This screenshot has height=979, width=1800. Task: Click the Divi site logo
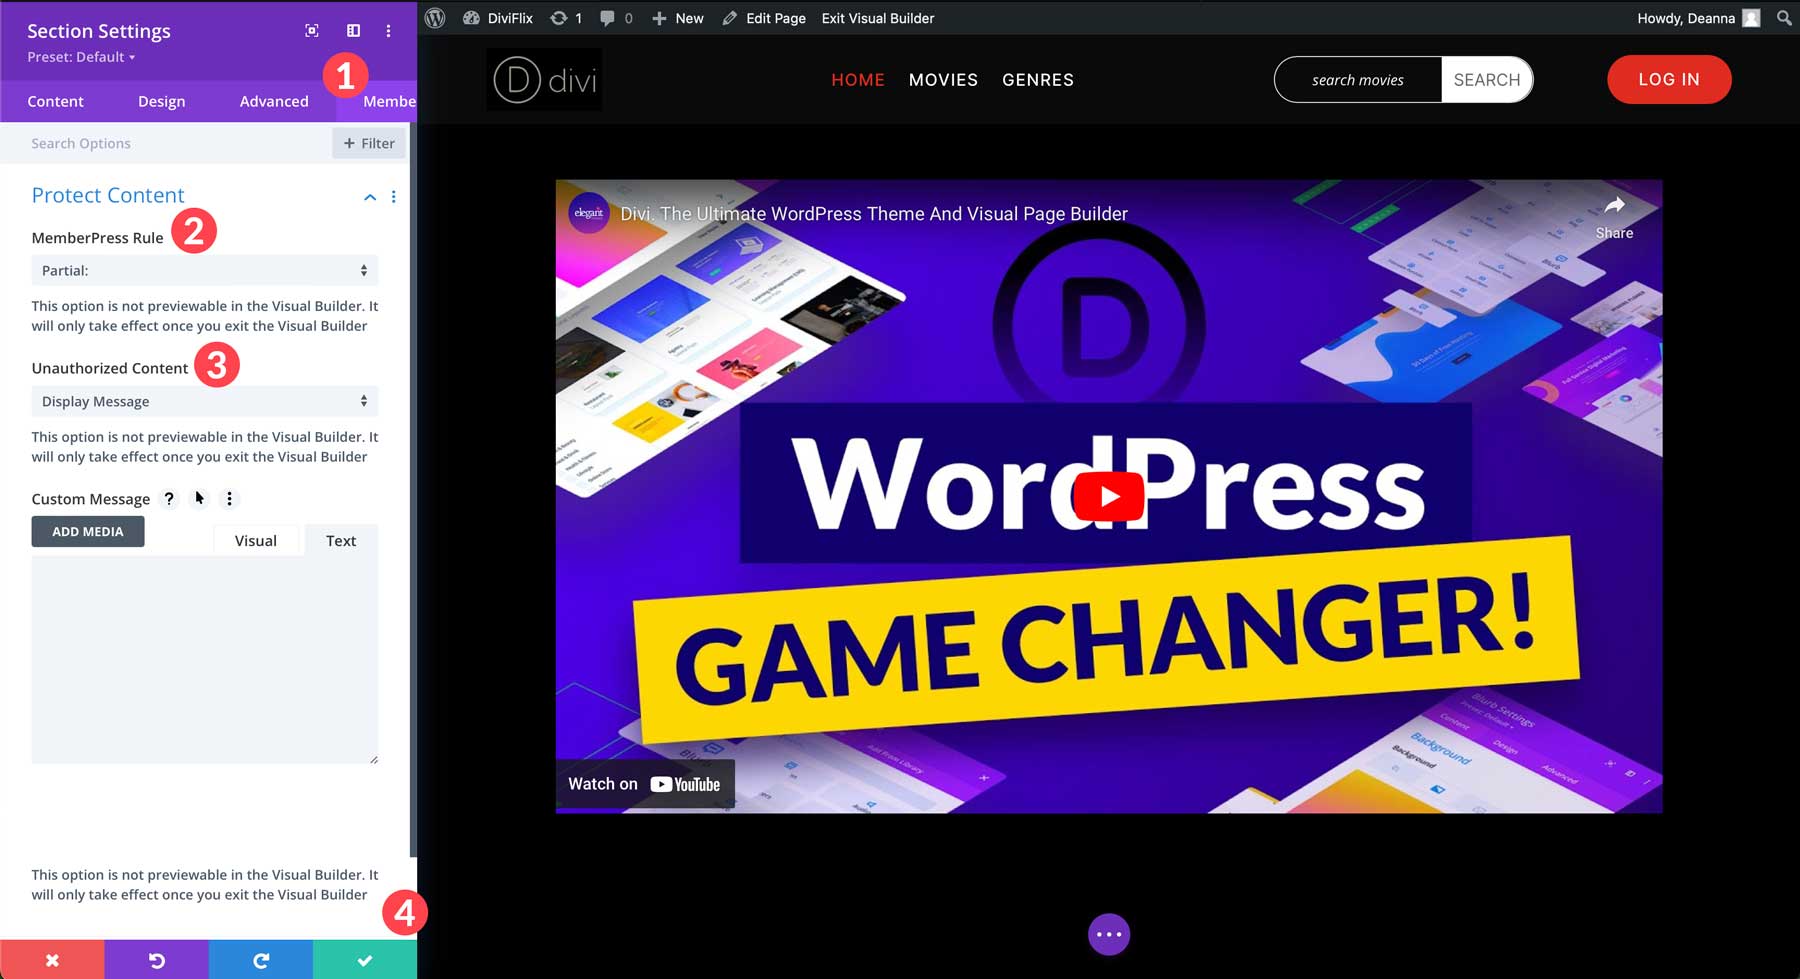tap(544, 79)
